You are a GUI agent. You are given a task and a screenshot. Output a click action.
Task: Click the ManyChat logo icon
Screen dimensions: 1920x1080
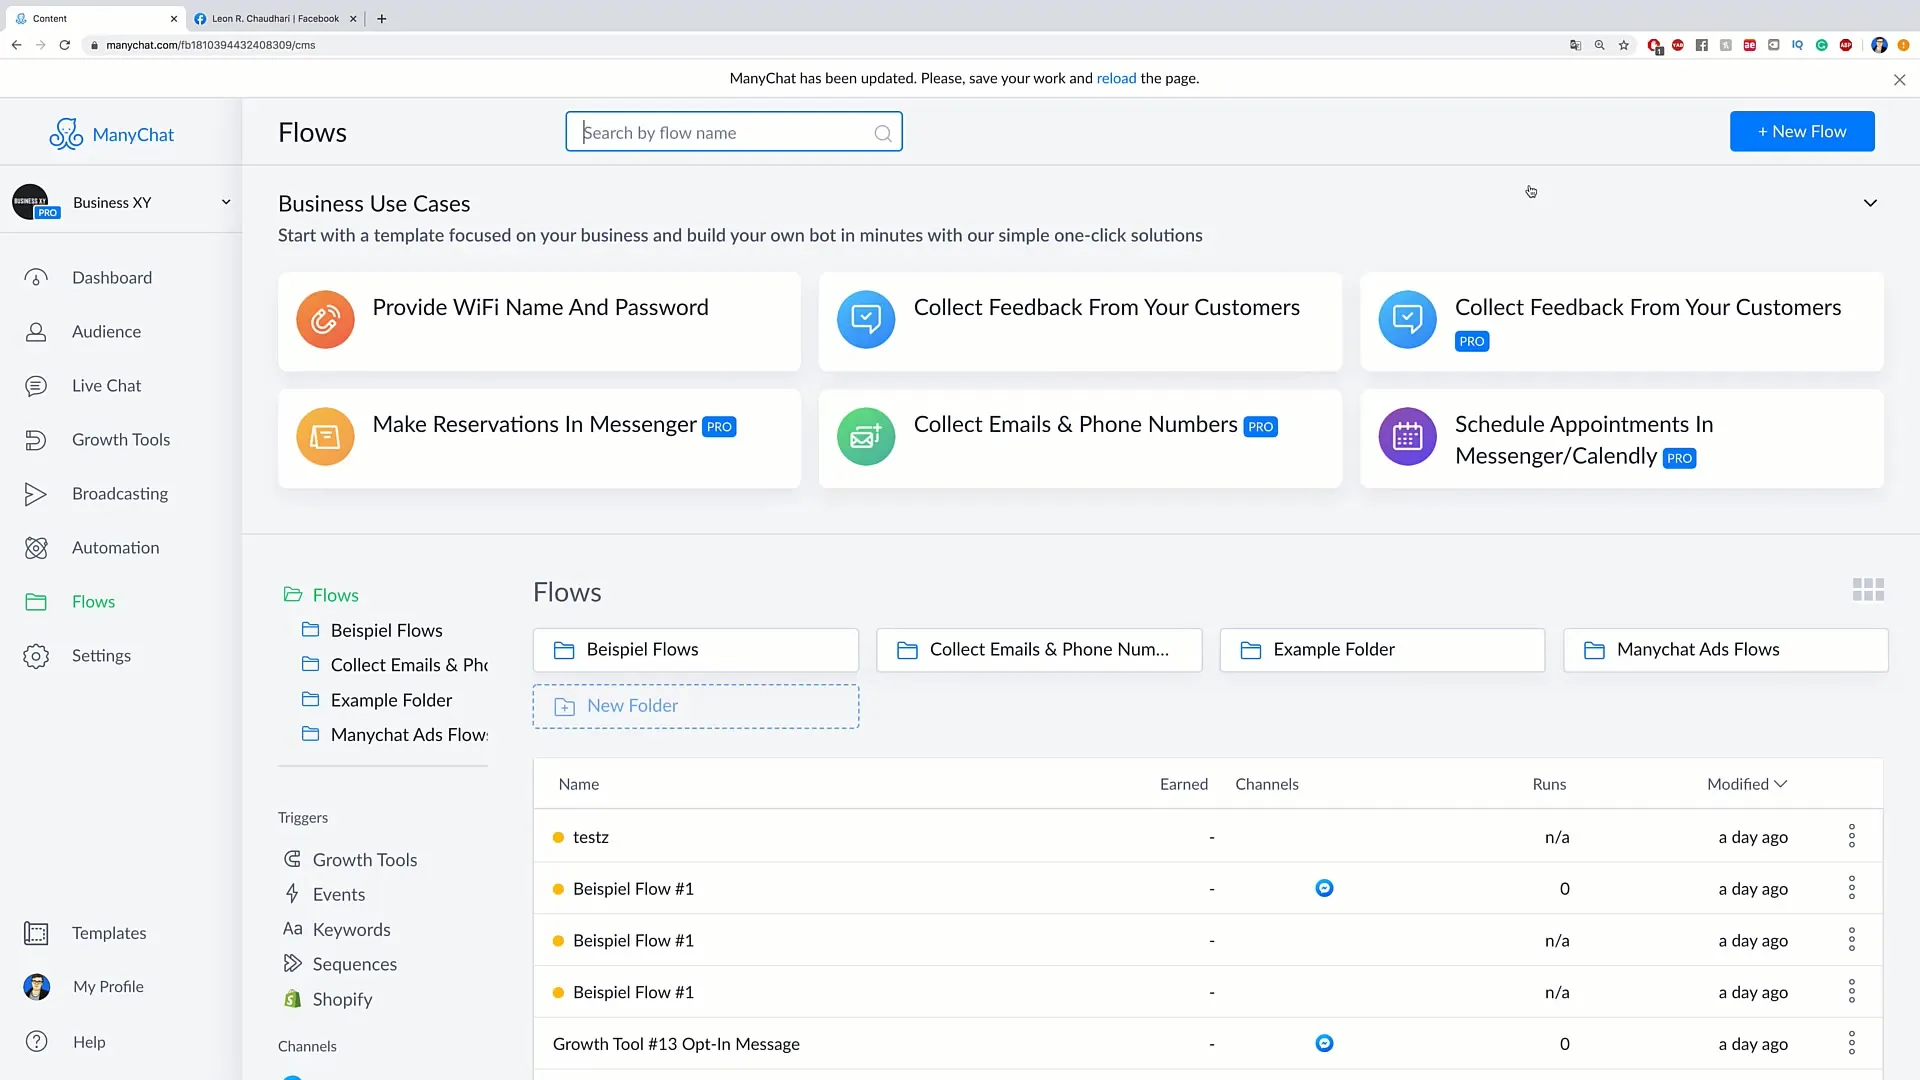pos(67,133)
